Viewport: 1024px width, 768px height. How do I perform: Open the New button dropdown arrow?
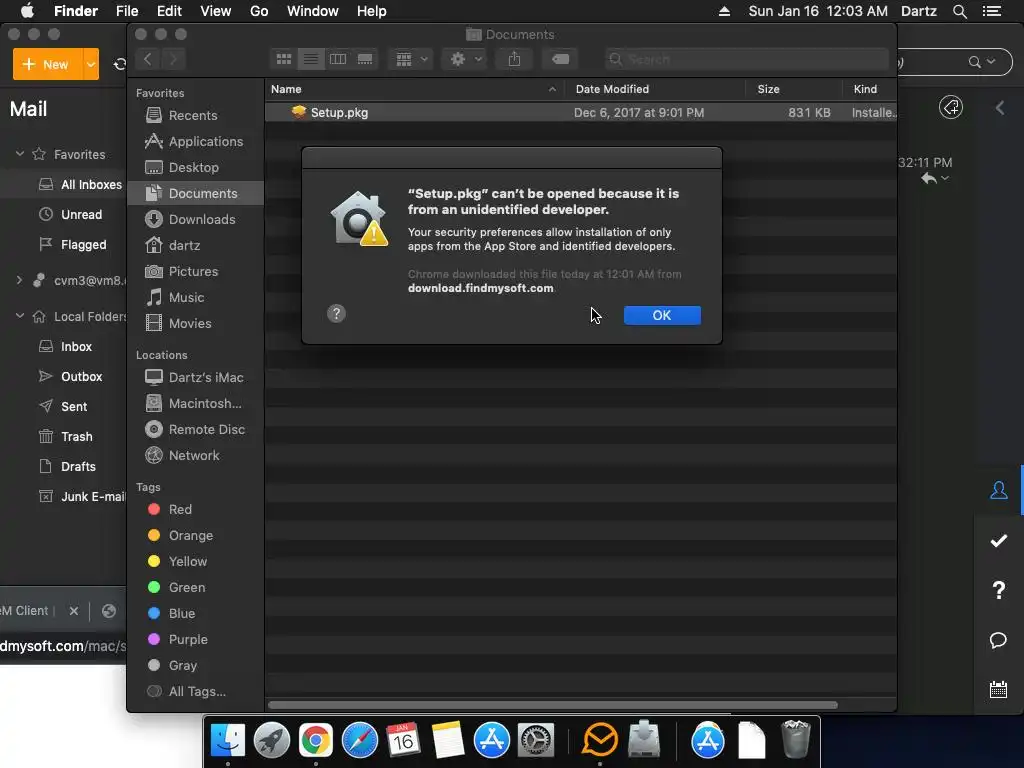point(91,64)
